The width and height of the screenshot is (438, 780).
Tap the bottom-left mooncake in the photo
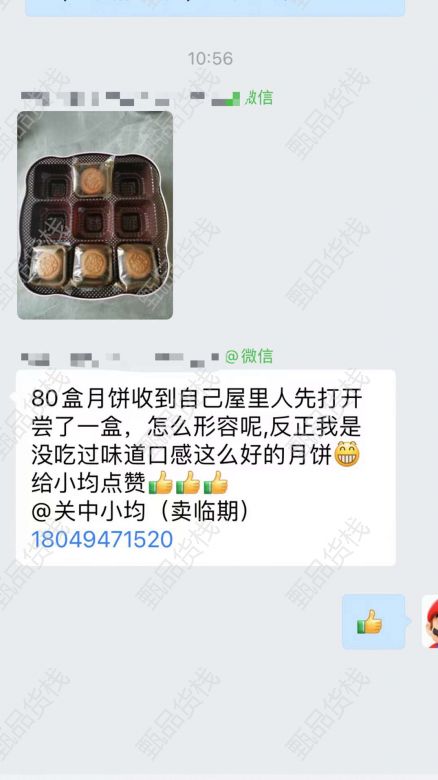tap(50, 264)
